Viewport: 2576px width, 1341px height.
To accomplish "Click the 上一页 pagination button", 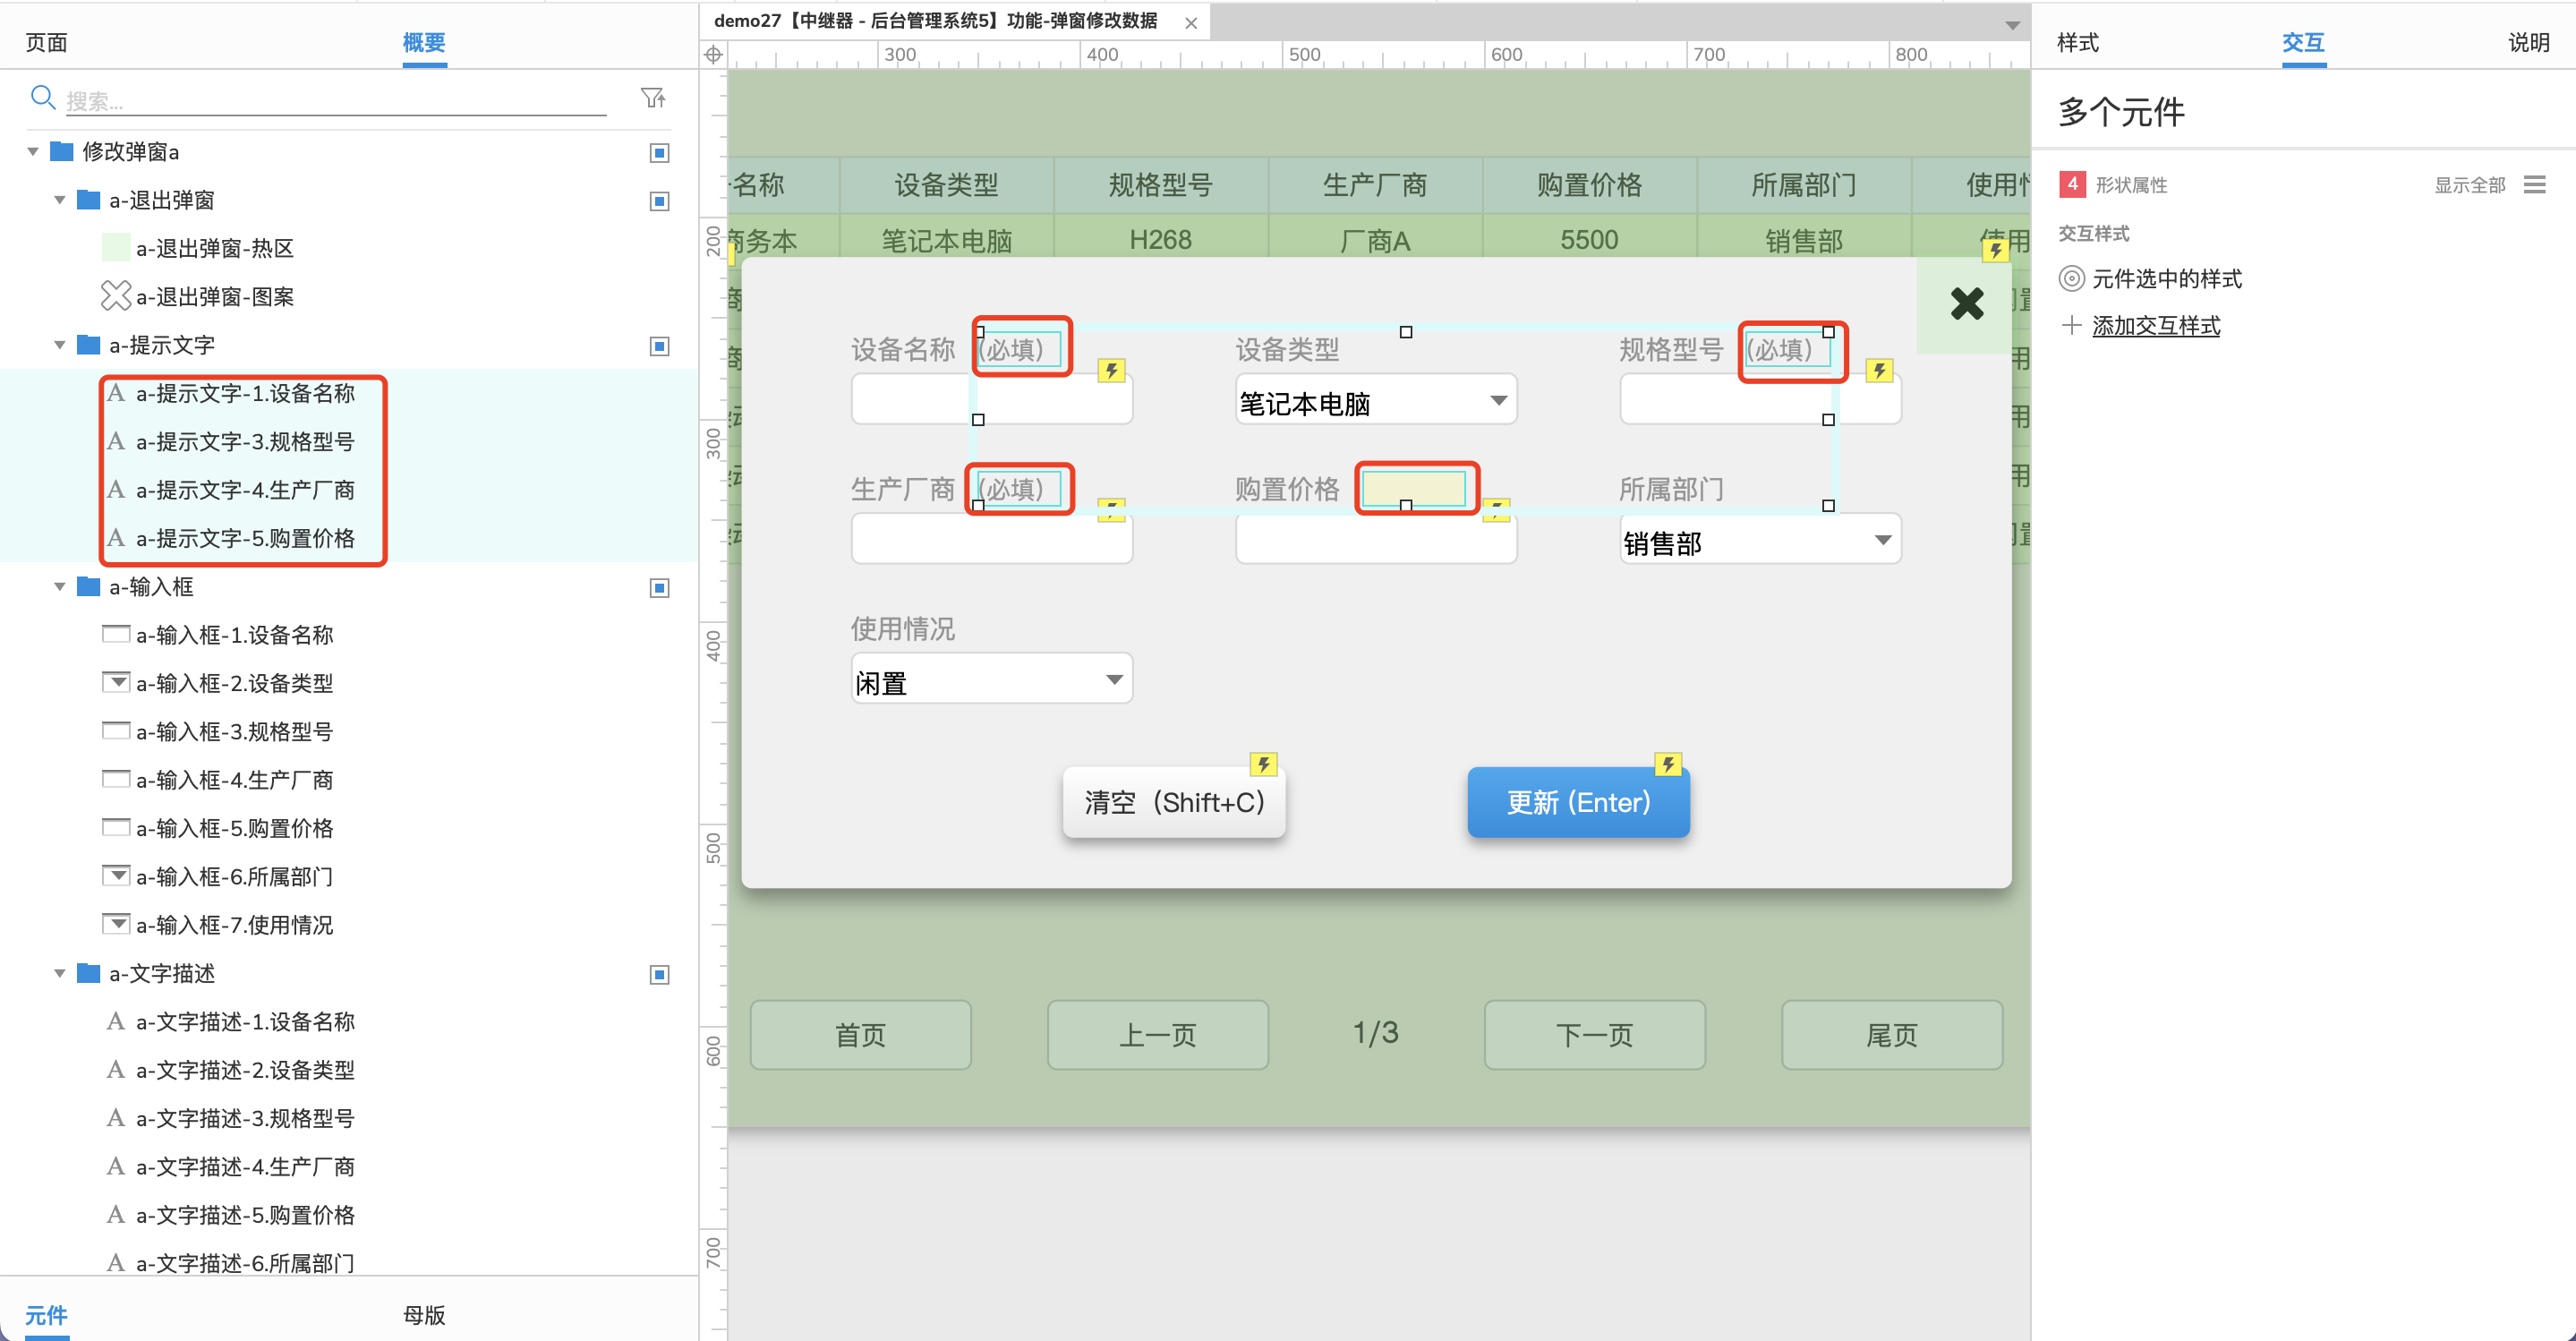I will (1157, 1035).
